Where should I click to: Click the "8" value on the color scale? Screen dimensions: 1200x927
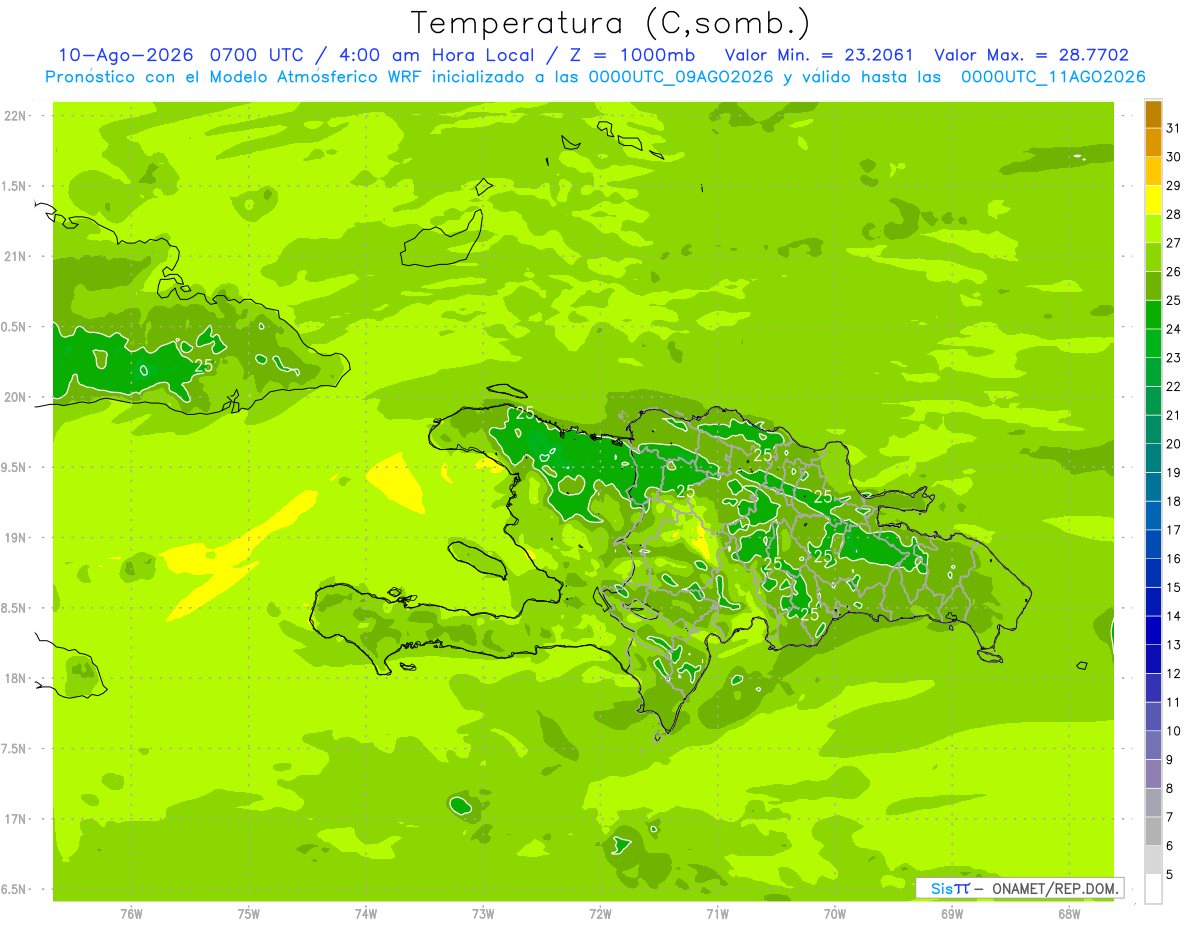(x=1170, y=789)
